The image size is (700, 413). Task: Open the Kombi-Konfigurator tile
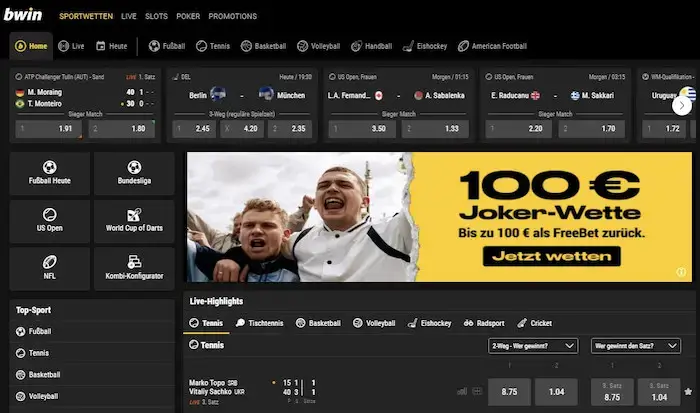[x=134, y=269]
